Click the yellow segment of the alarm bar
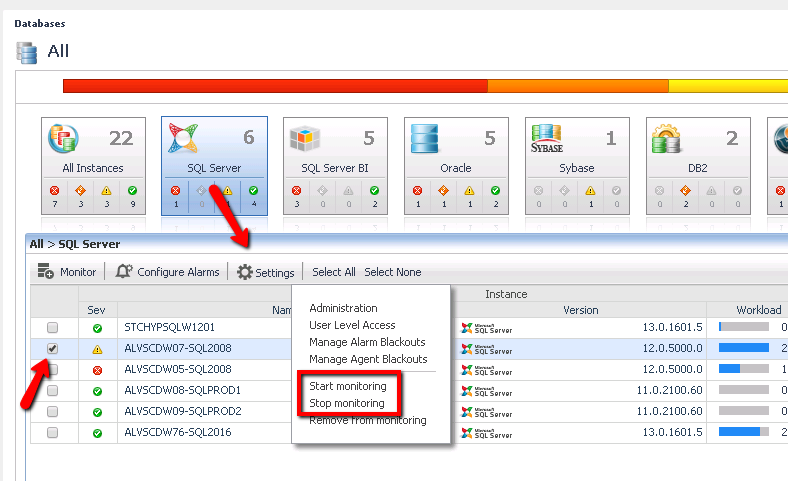Screen dimensions: 788x481 [x=728, y=86]
